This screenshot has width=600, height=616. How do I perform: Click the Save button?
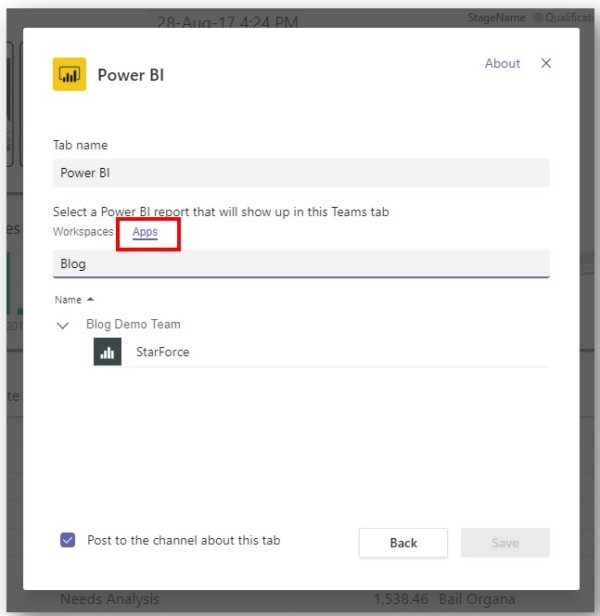click(x=505, y=543)
